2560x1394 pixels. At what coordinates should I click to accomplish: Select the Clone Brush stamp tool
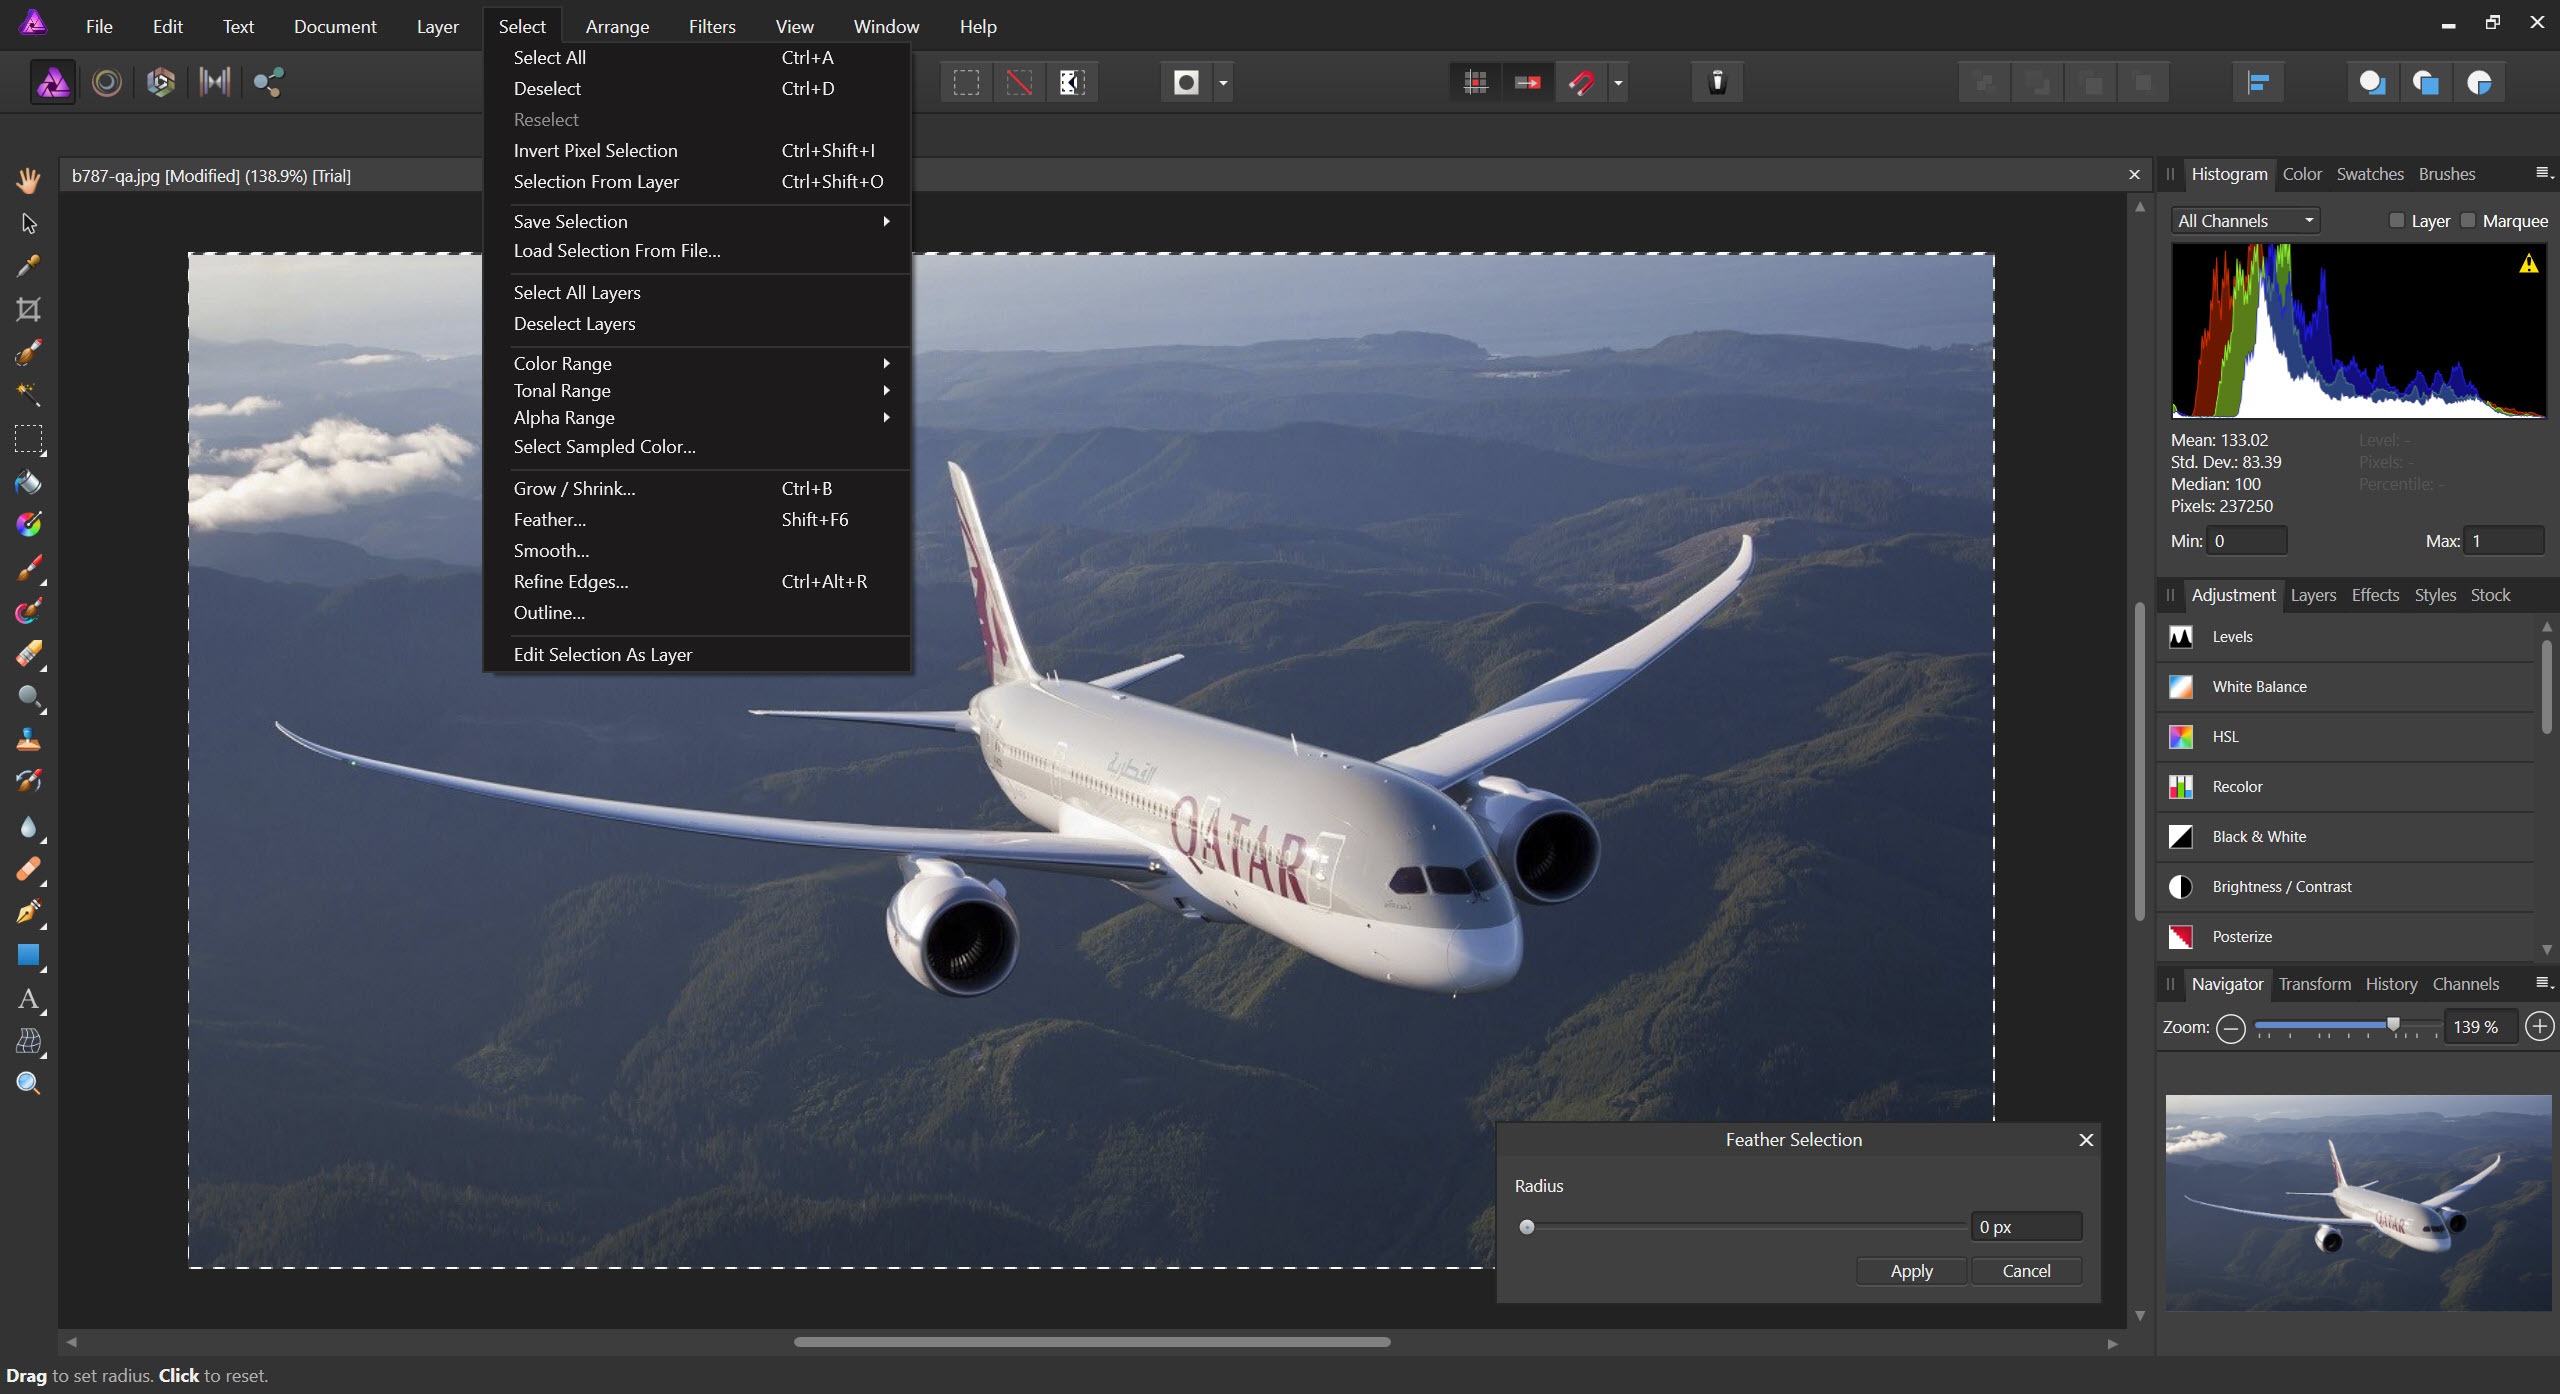(x=28, y=740)
